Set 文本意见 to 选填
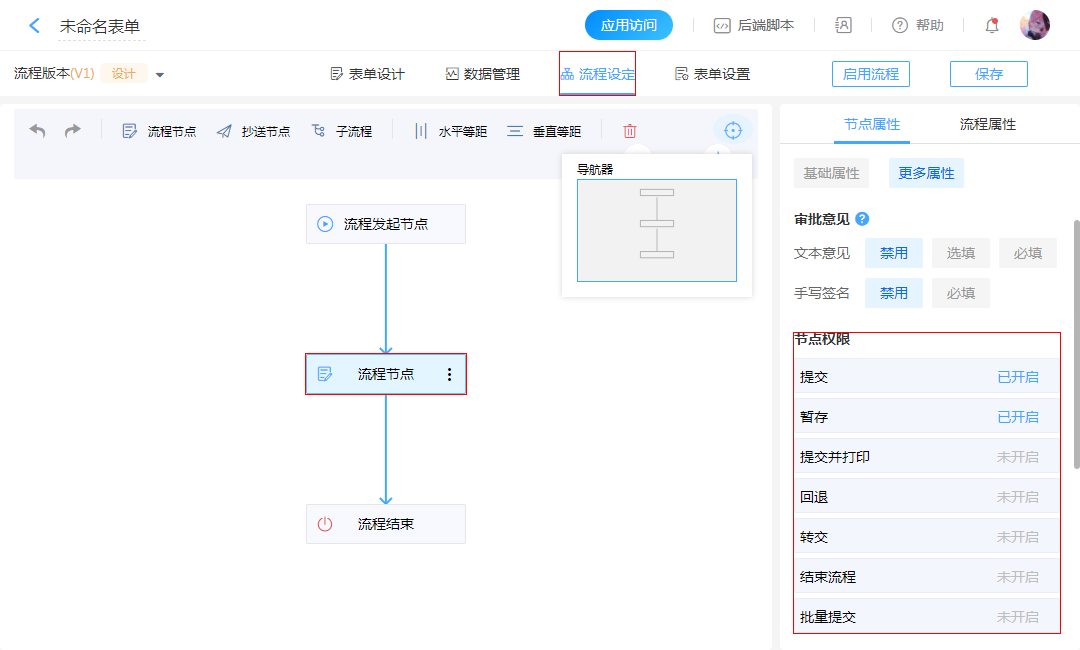This screenshot has width=1080, height=650. pyautogui.click(x=960, y=253)
